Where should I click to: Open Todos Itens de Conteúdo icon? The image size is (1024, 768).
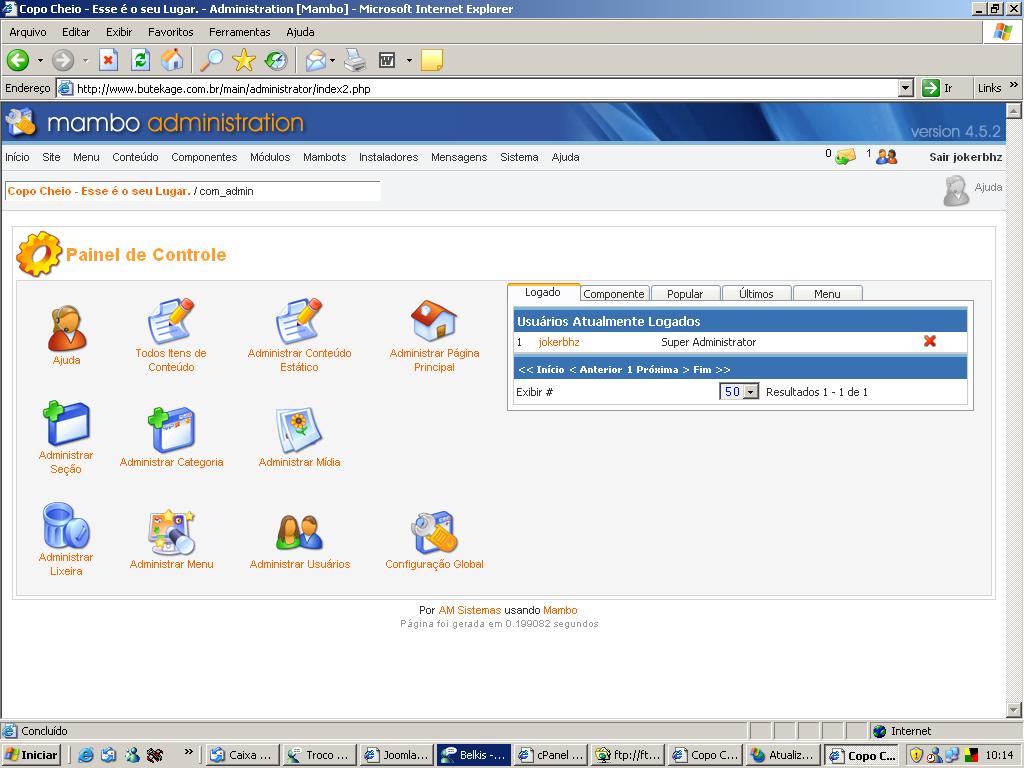click(x=170, y=321)
